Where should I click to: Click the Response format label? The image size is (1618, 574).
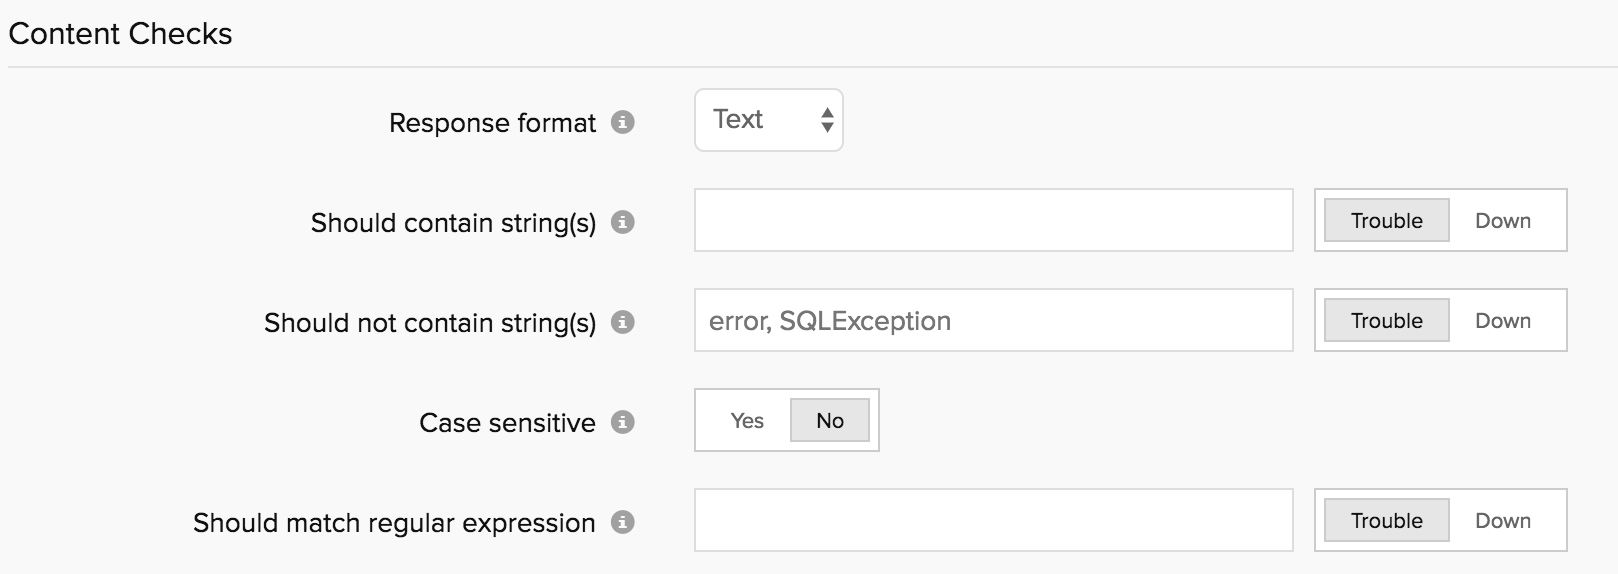point(492,123)
